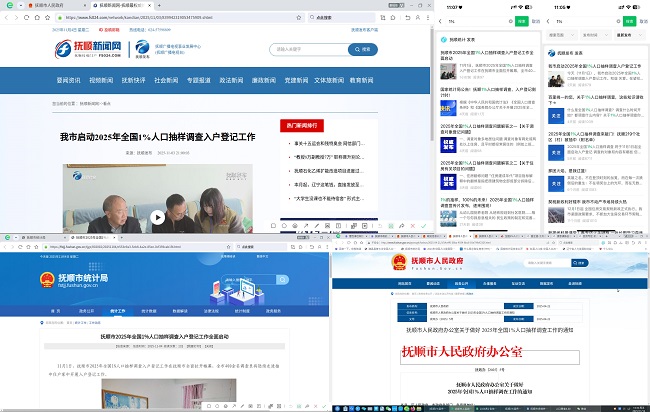Click the 抚顺市人民政府 national emblem logo
Image resolution: width=650 pixels, height=412 pixels.
click(x=399, y=262)
